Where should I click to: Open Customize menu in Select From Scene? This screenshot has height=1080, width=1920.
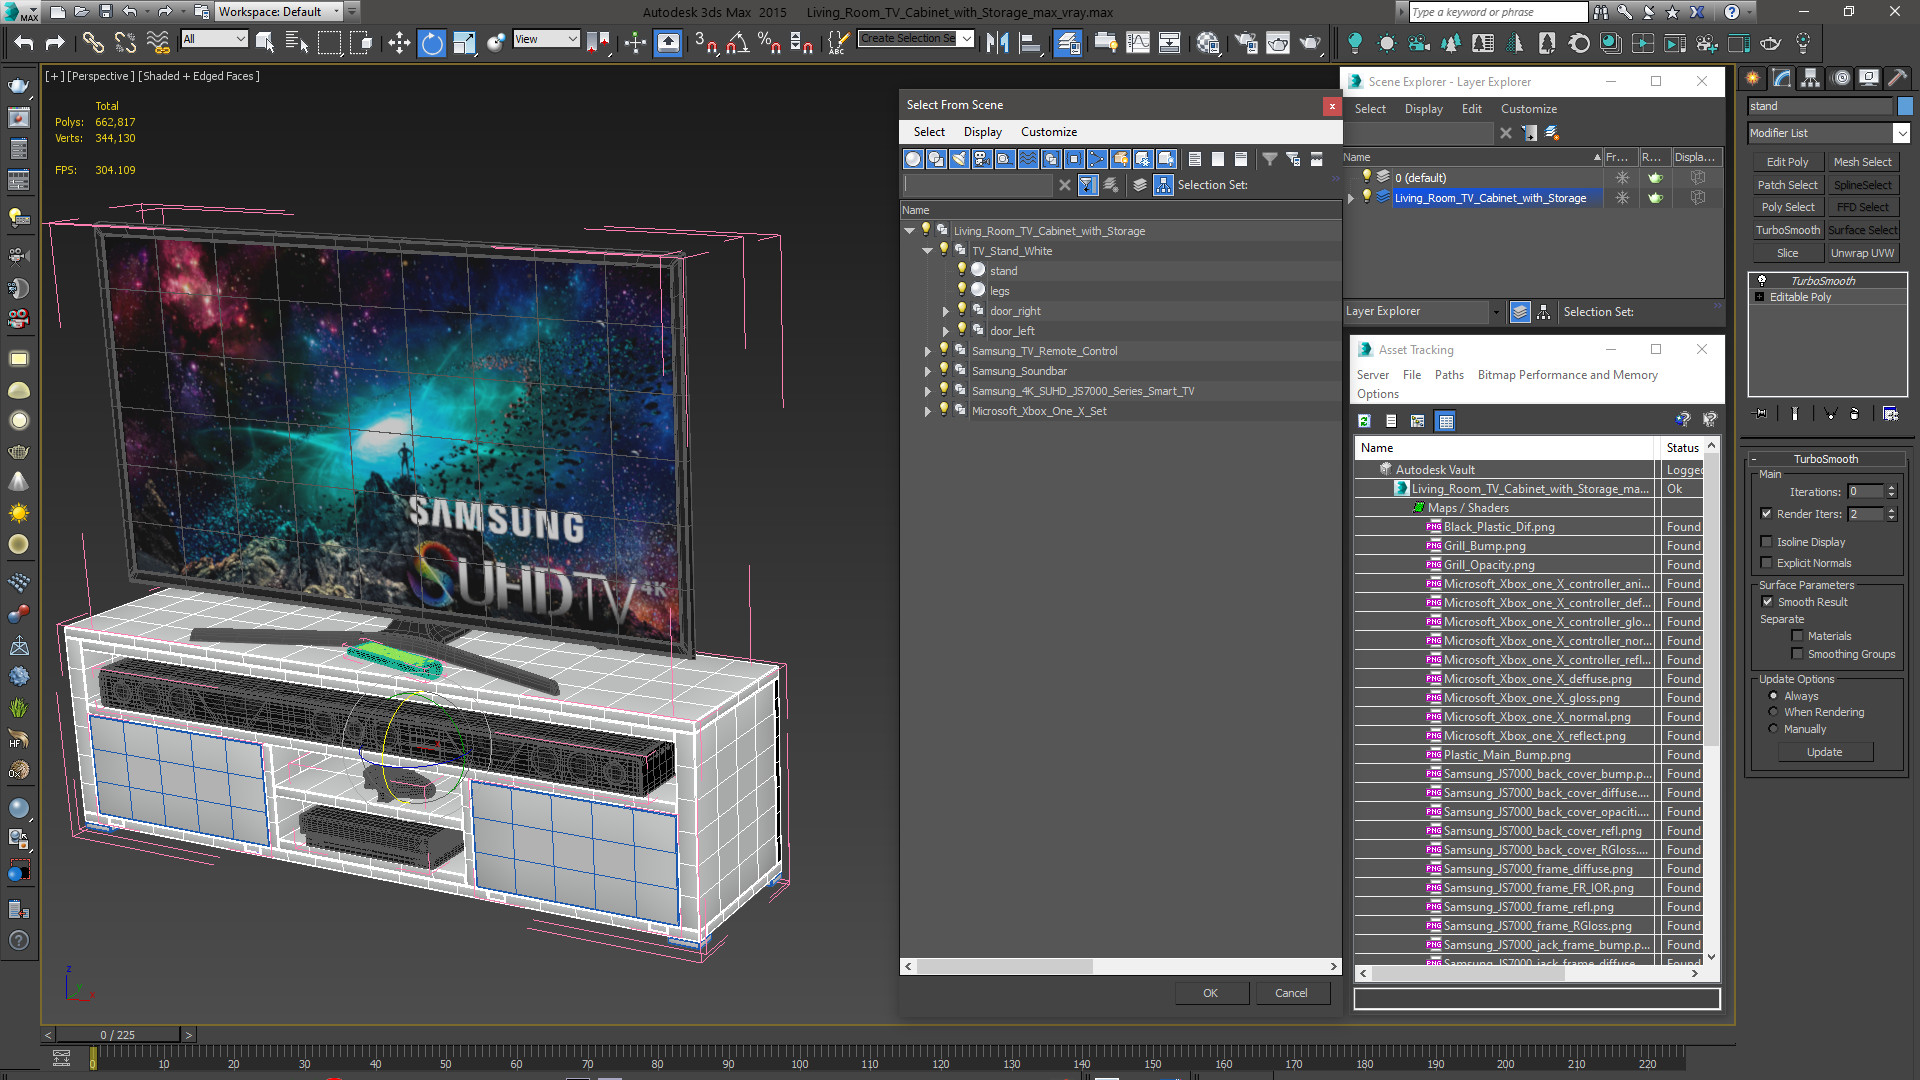[x=1048, y=132]
